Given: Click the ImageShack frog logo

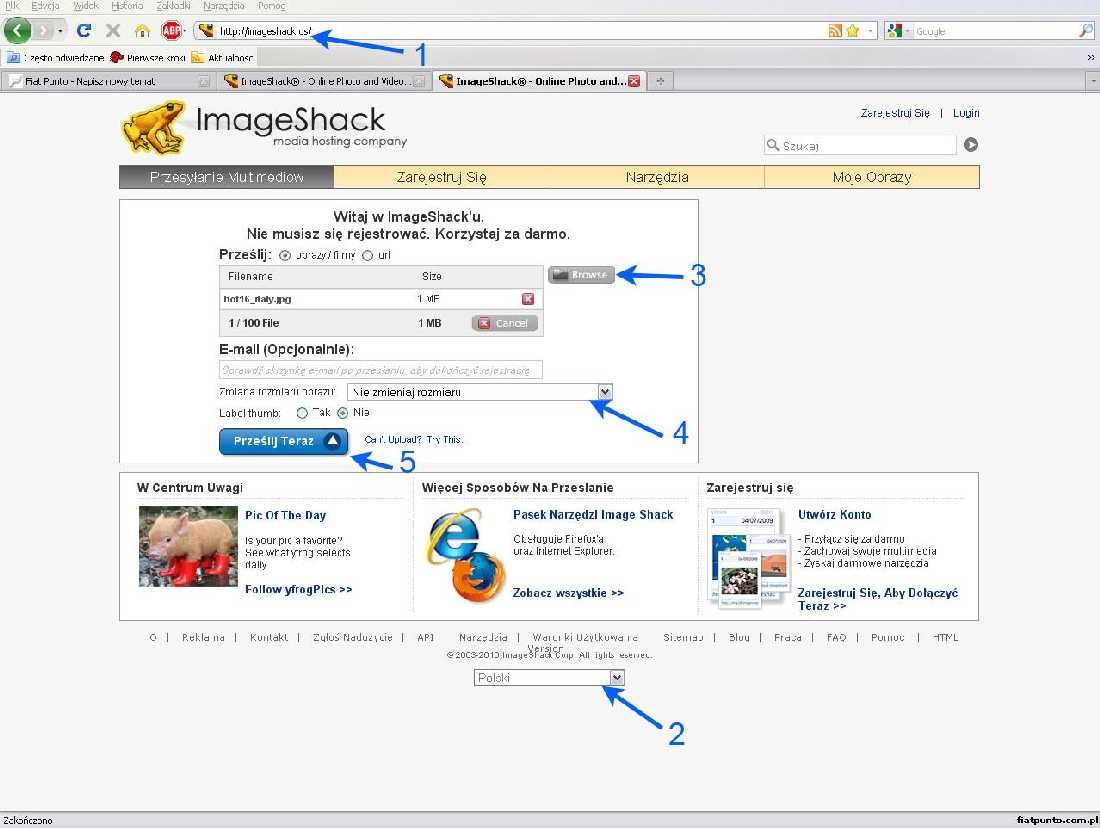Looking at the screenshot, I should click(153, 127).
